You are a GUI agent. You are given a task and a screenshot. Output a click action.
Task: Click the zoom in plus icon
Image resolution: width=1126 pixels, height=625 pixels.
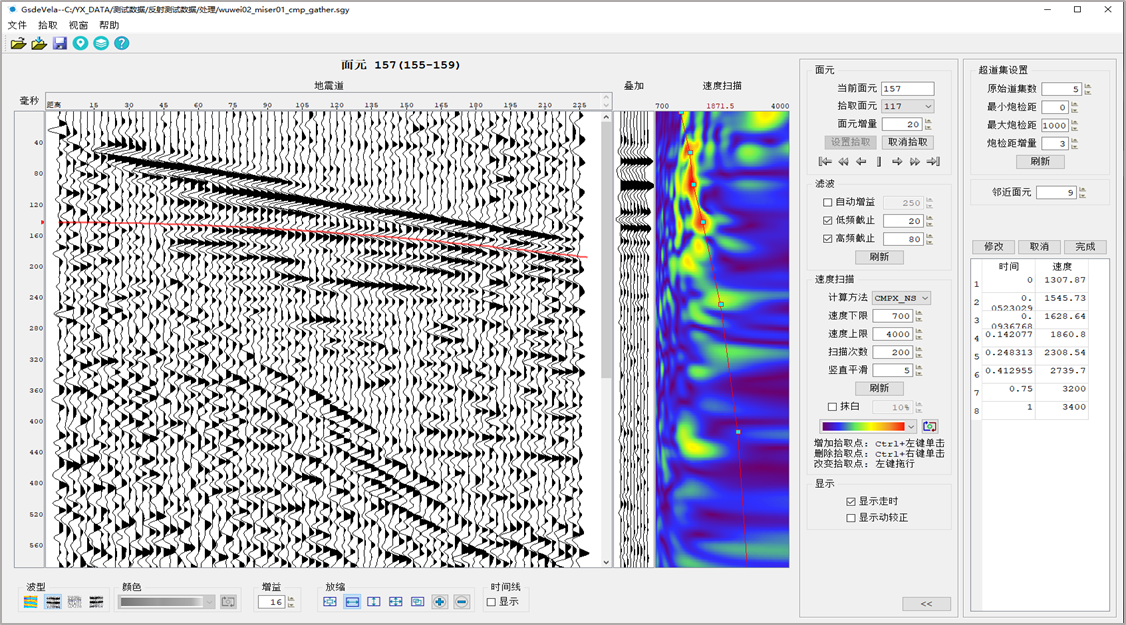click(x=440, y=602)
